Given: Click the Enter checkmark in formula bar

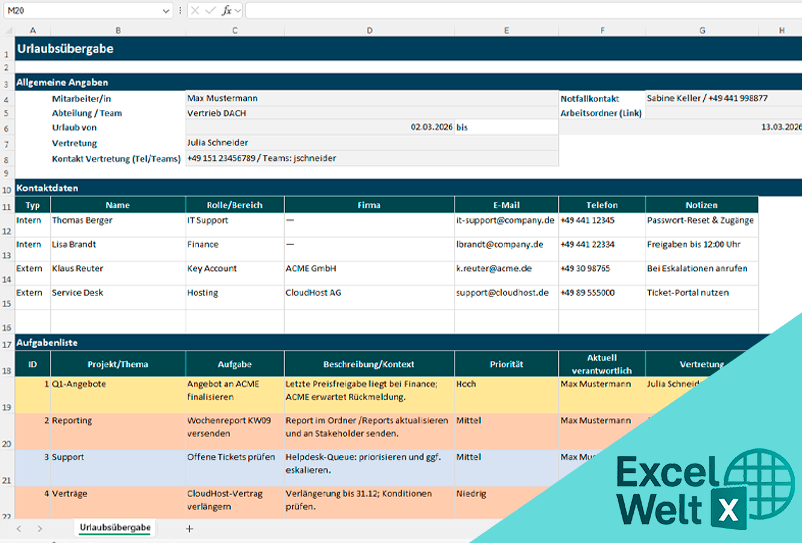Looking at the screenshot, I should click(x=210, y=10).
